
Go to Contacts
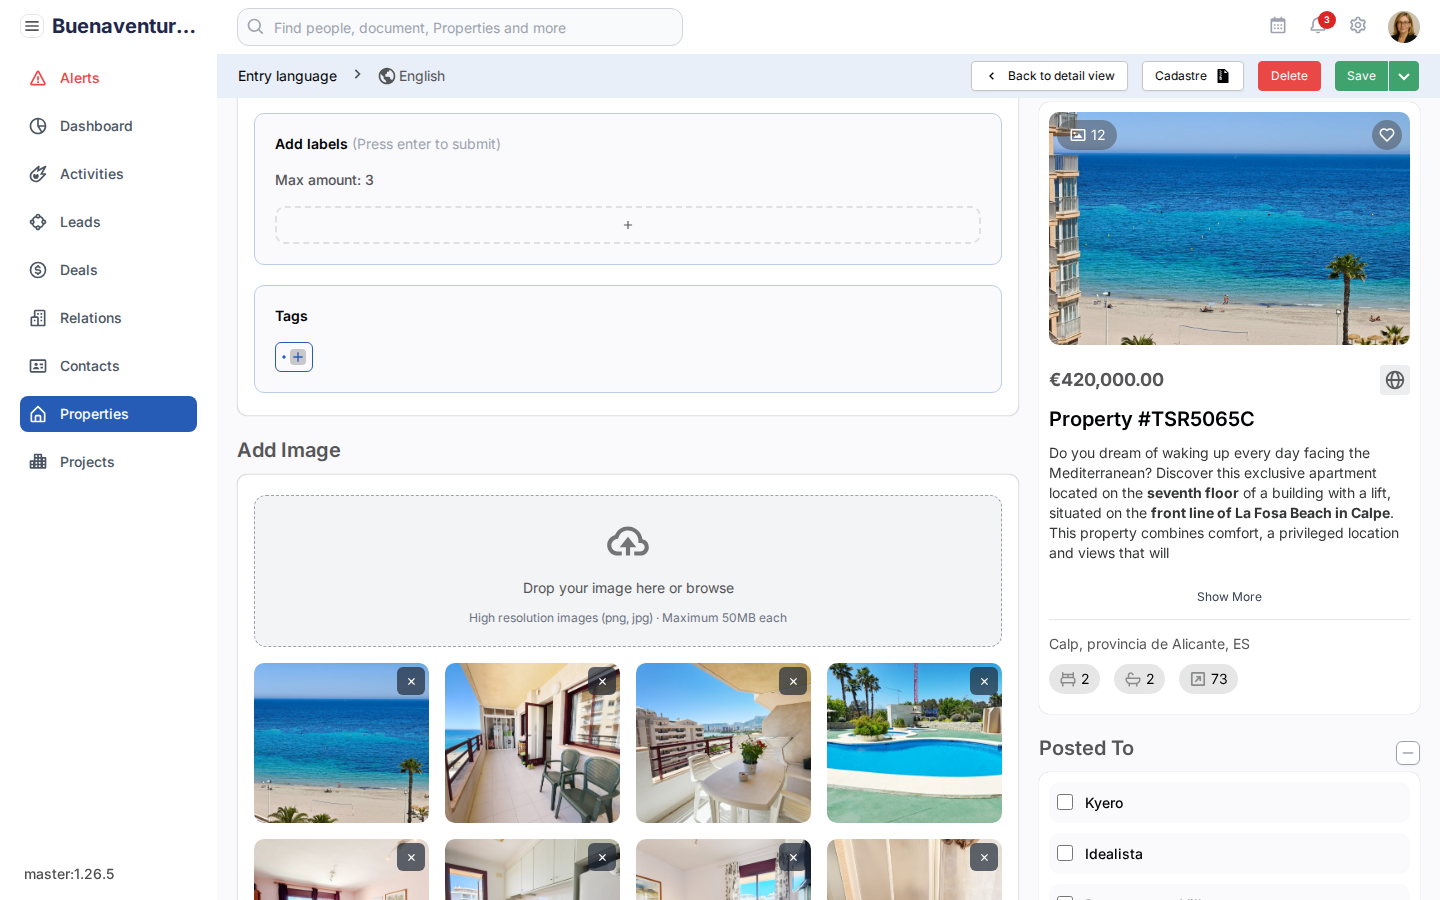(108, 366)
